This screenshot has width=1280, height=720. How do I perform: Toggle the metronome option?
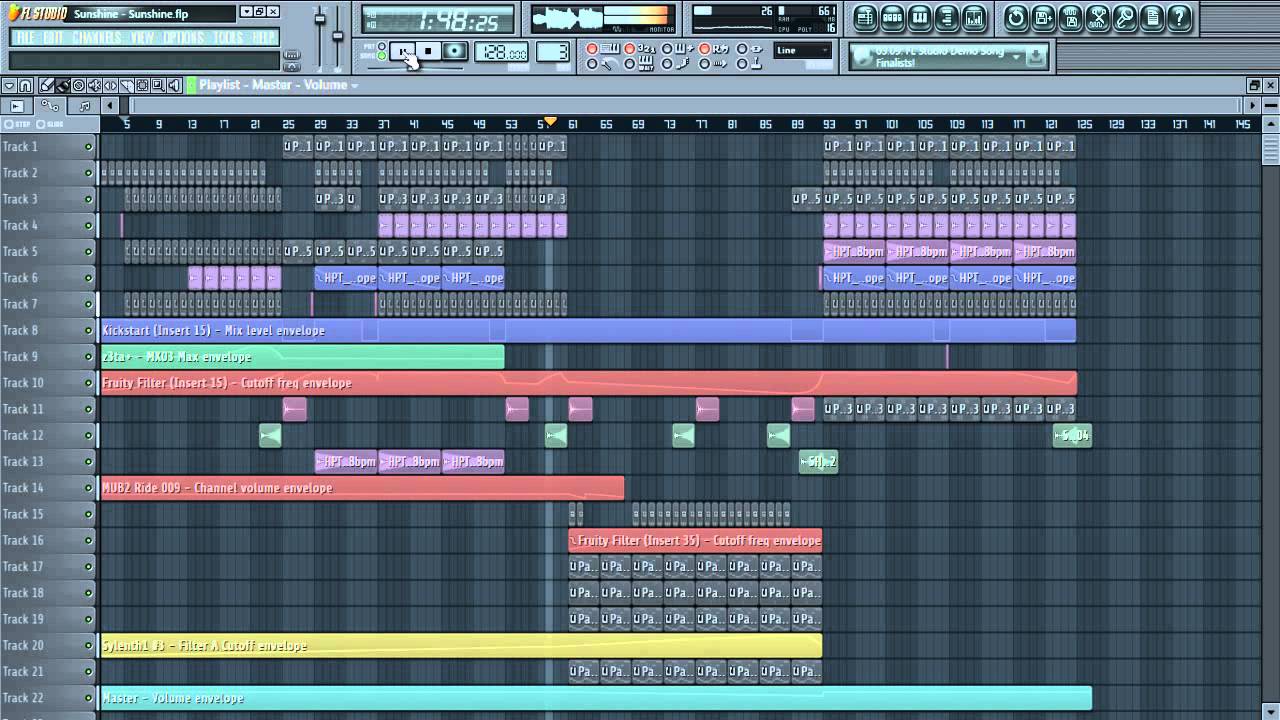pos(592,64)
